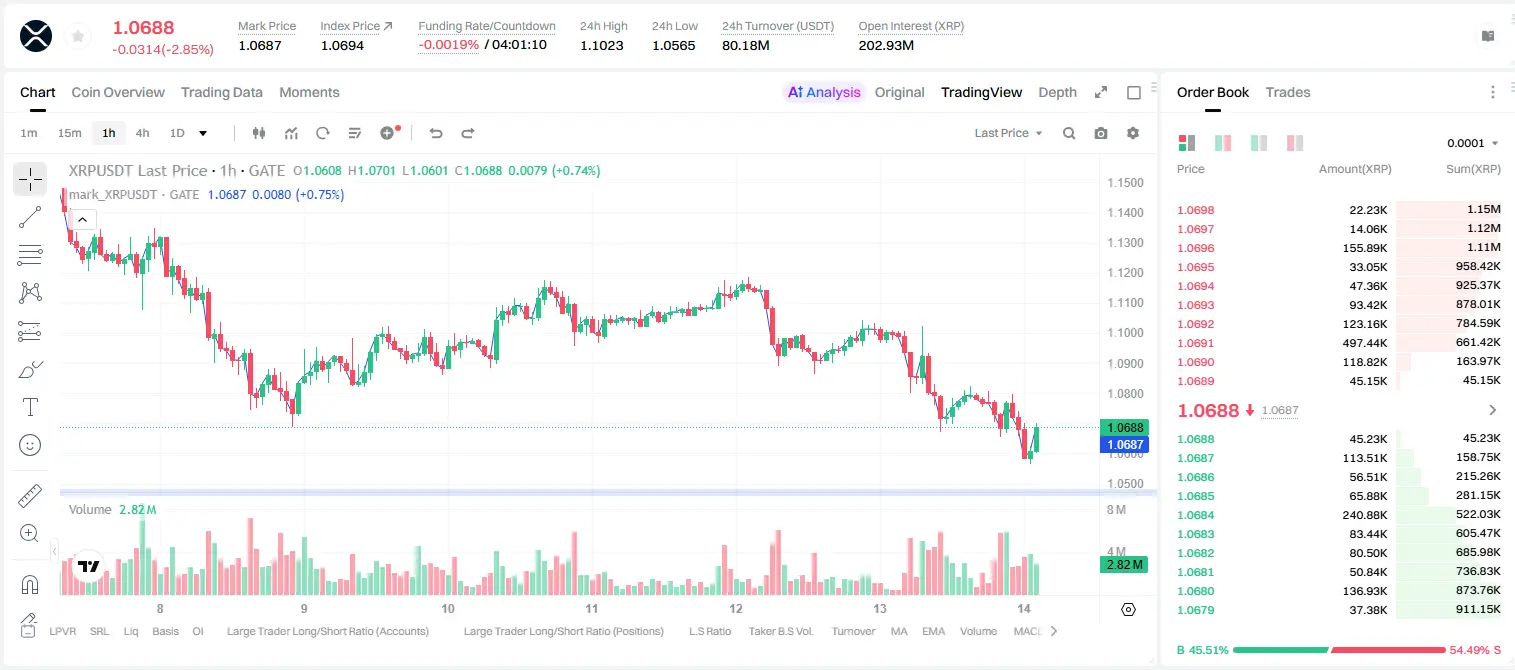Show only sell orders in order book

(x=1295, y=143)
